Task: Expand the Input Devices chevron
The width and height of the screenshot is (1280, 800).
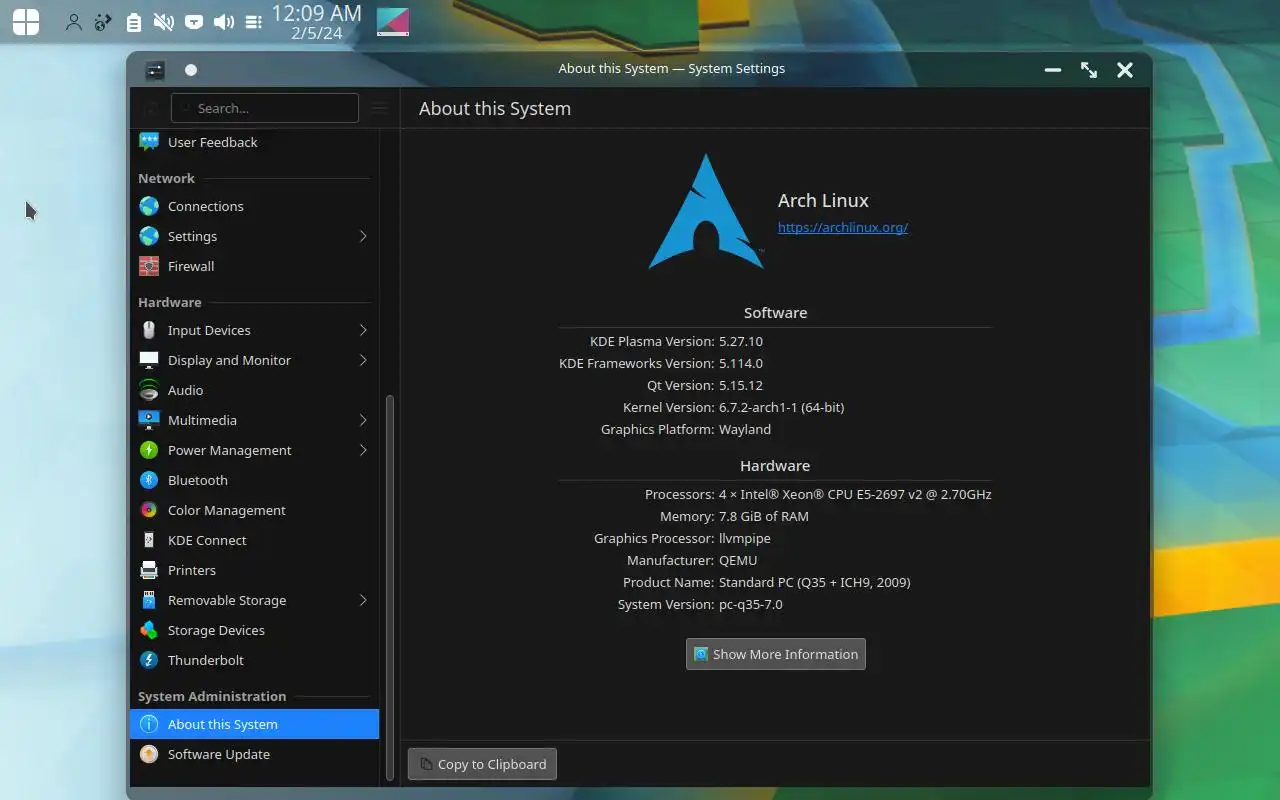Action: [x=363, y=330]
